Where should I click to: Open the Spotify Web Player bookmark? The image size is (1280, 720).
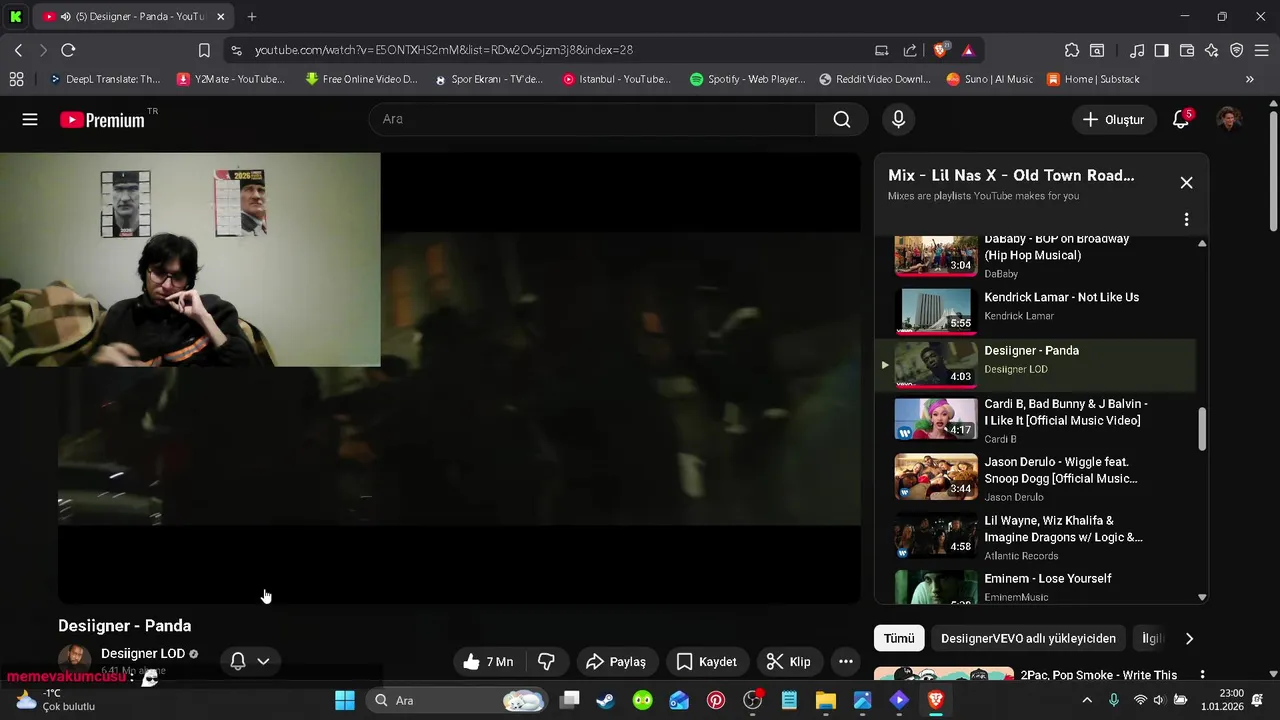[747, 79]
